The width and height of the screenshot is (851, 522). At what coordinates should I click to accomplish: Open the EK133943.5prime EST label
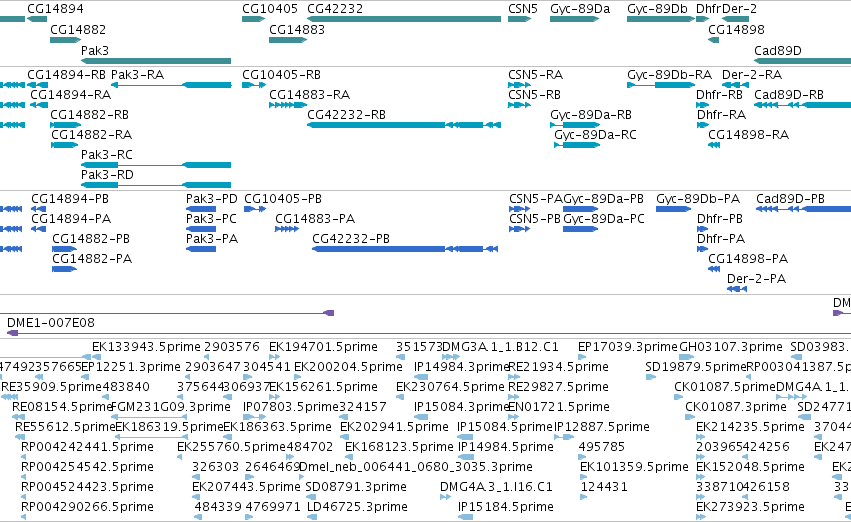point(146,347)
